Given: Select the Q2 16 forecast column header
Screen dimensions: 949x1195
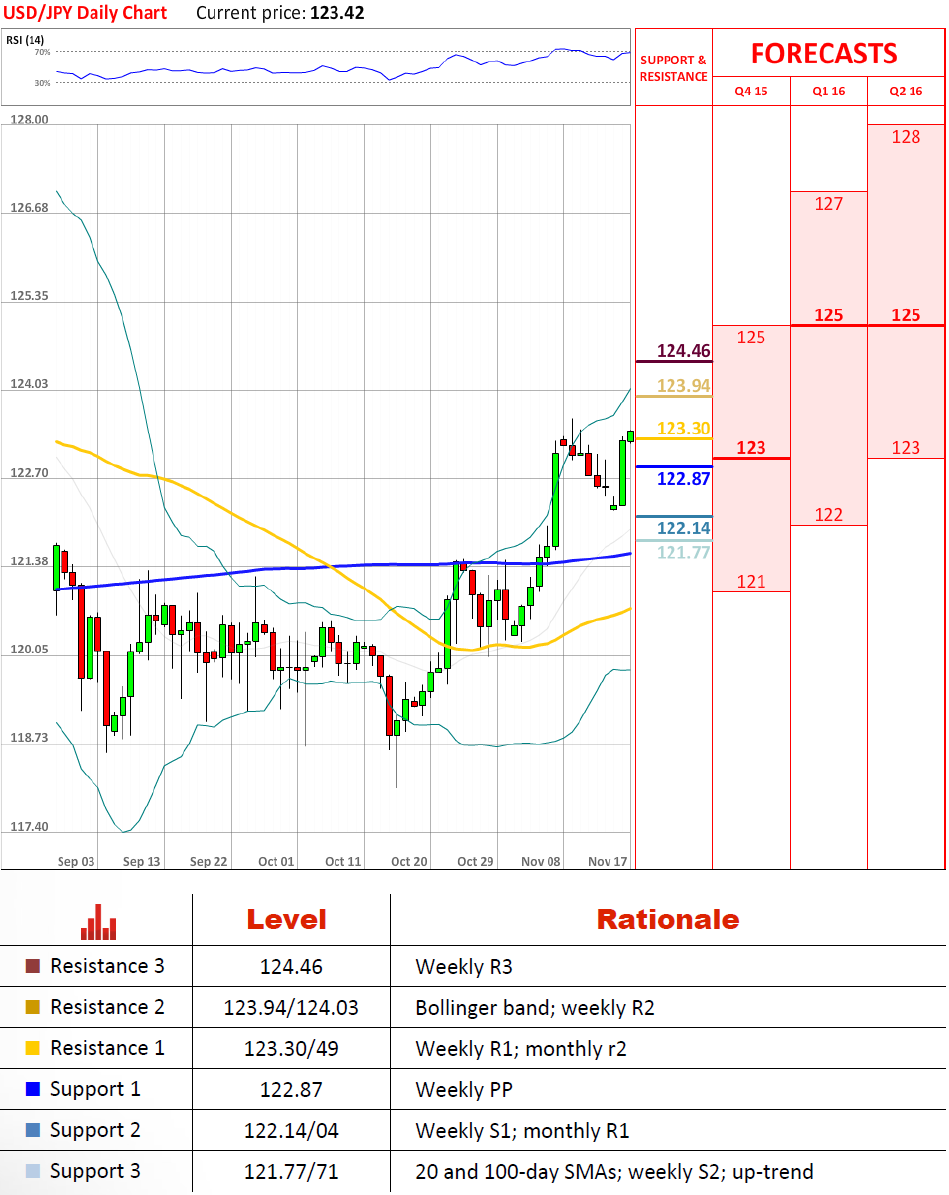Looking at the screenshot, I should [906, 91].
